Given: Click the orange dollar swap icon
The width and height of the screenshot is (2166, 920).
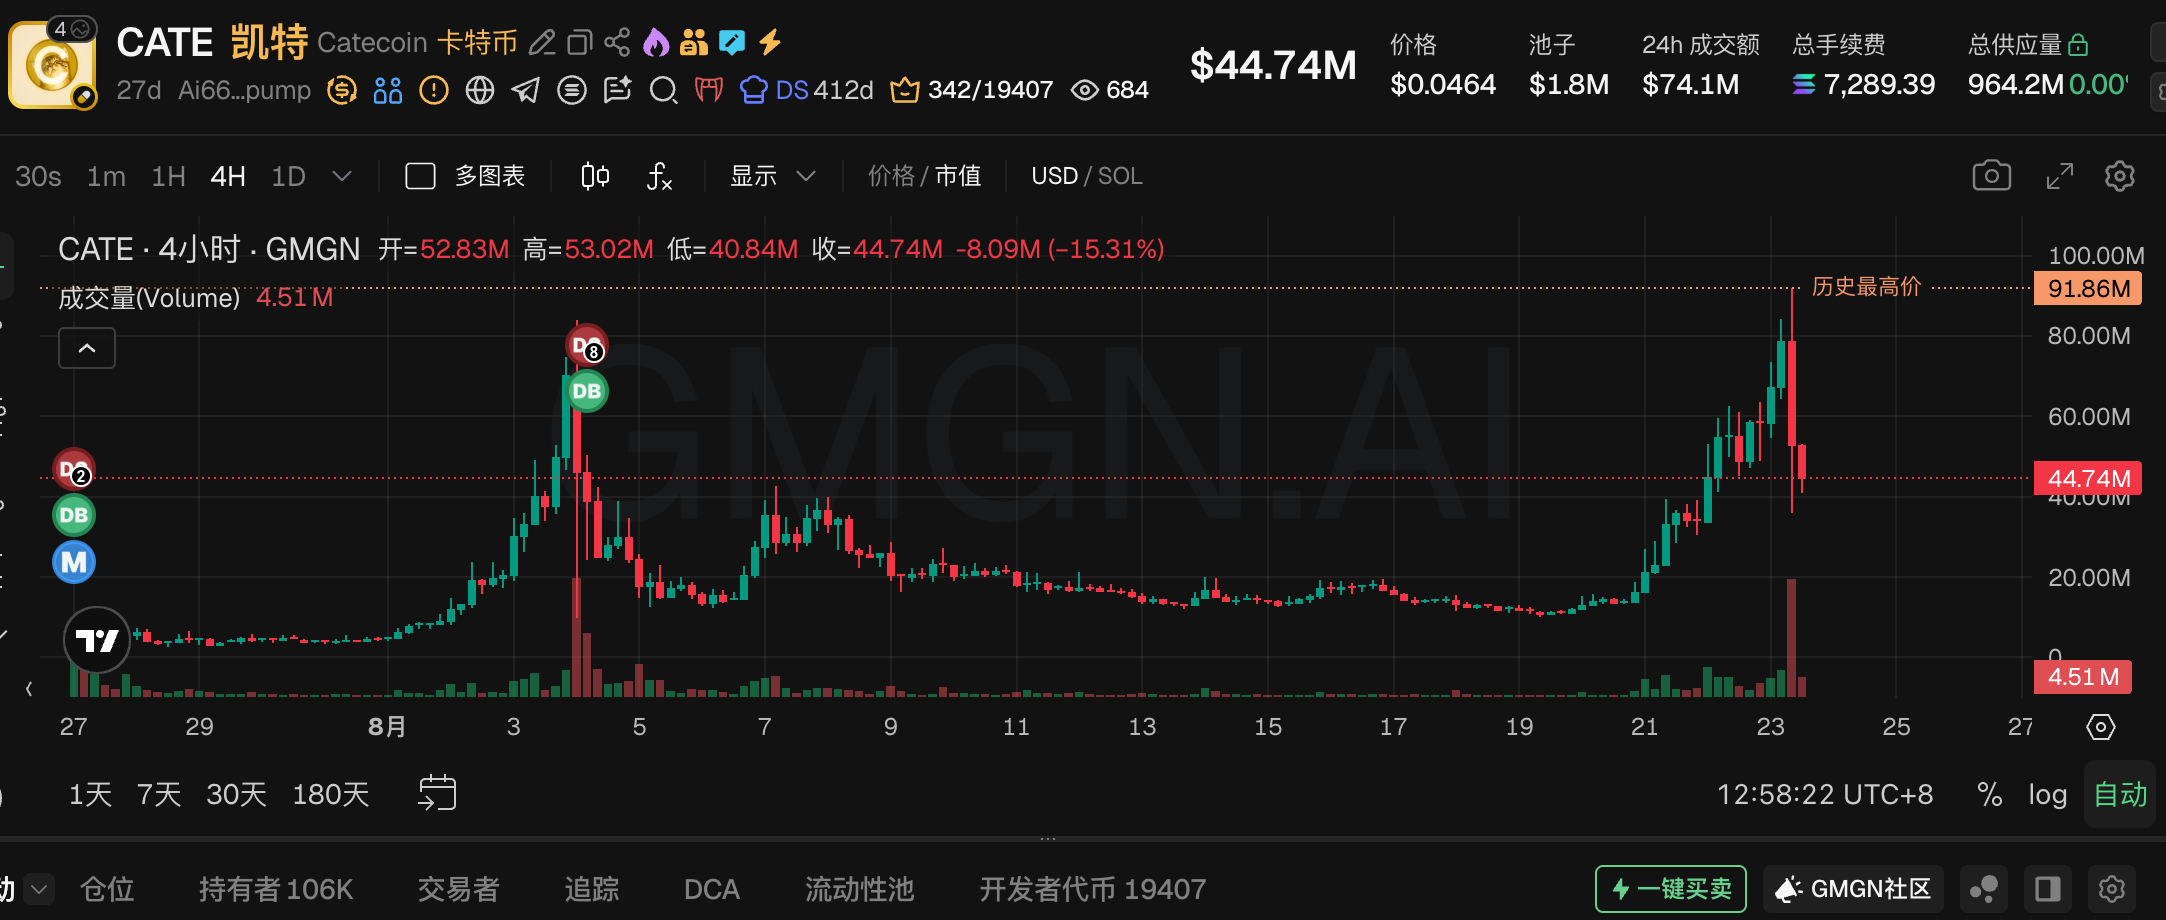Looking at the screenshot, I should [342, 91].
